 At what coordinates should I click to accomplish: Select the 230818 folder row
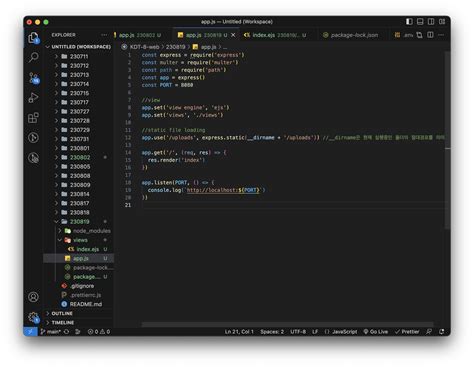tap(79, 212)
